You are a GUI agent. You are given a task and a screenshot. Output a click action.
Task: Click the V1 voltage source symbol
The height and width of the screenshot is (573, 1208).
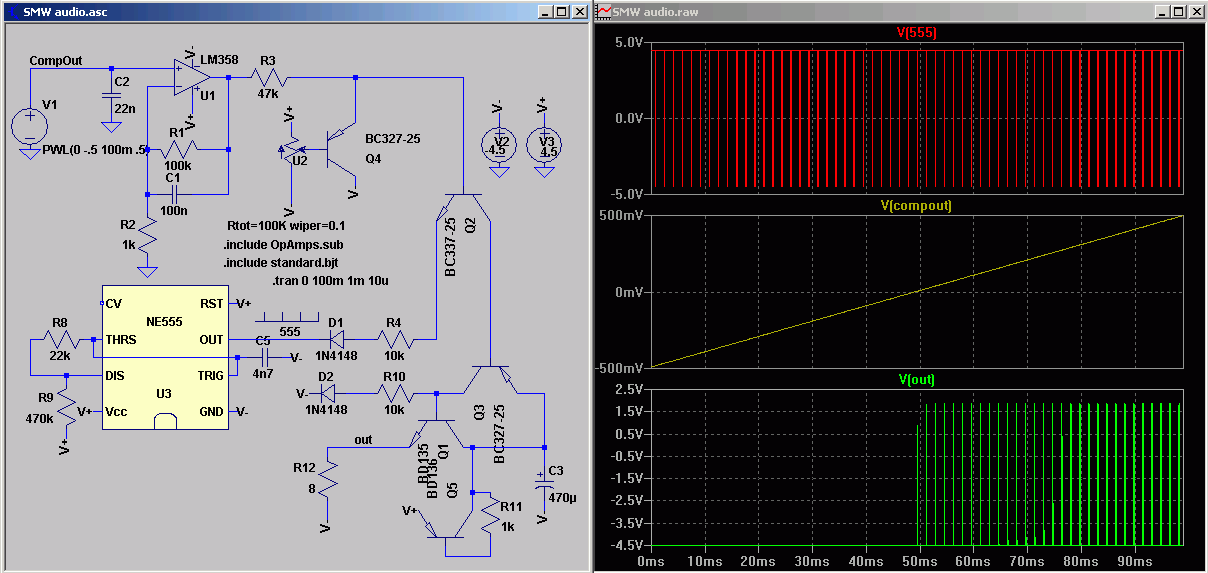pos(30,125)
